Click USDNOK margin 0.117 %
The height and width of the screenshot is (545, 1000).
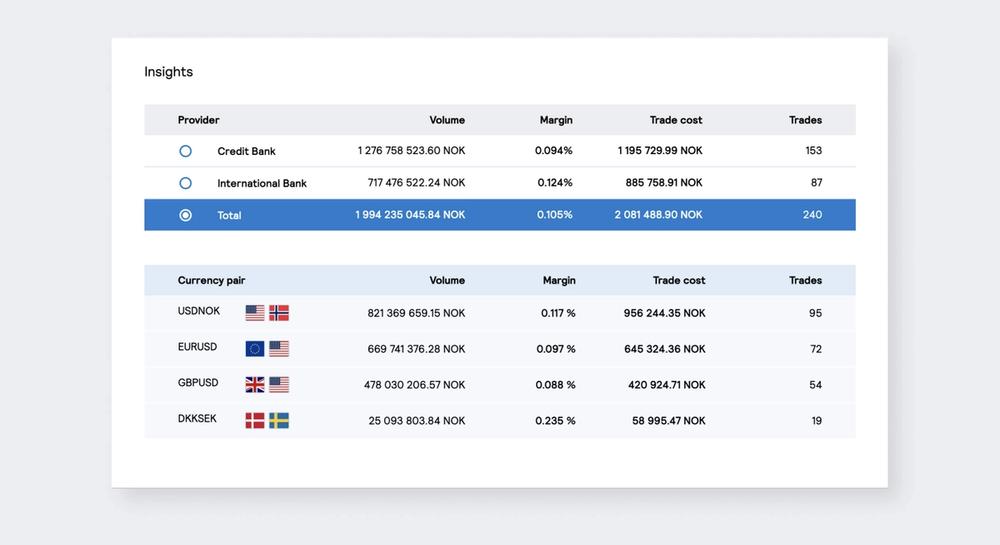click(x=558, y=313)
